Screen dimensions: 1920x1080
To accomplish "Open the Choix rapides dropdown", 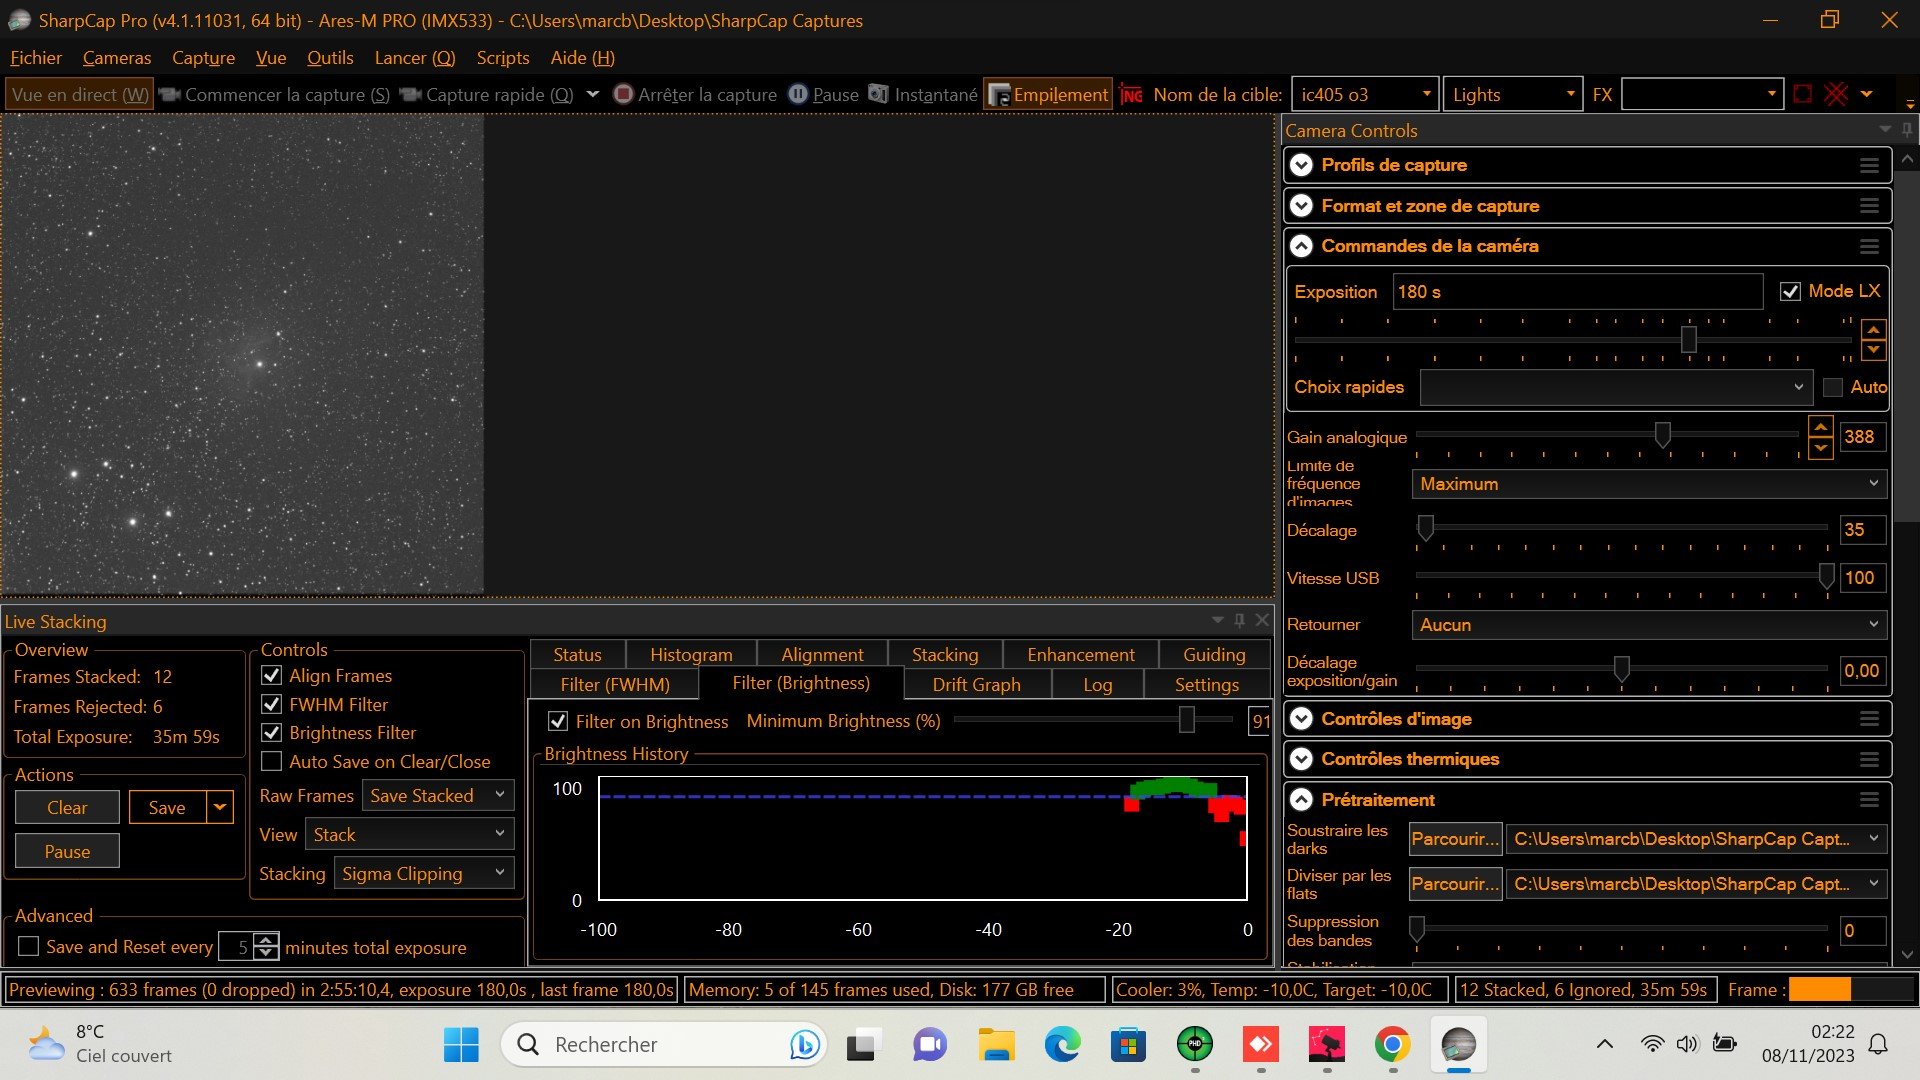I will [1616, 387].
